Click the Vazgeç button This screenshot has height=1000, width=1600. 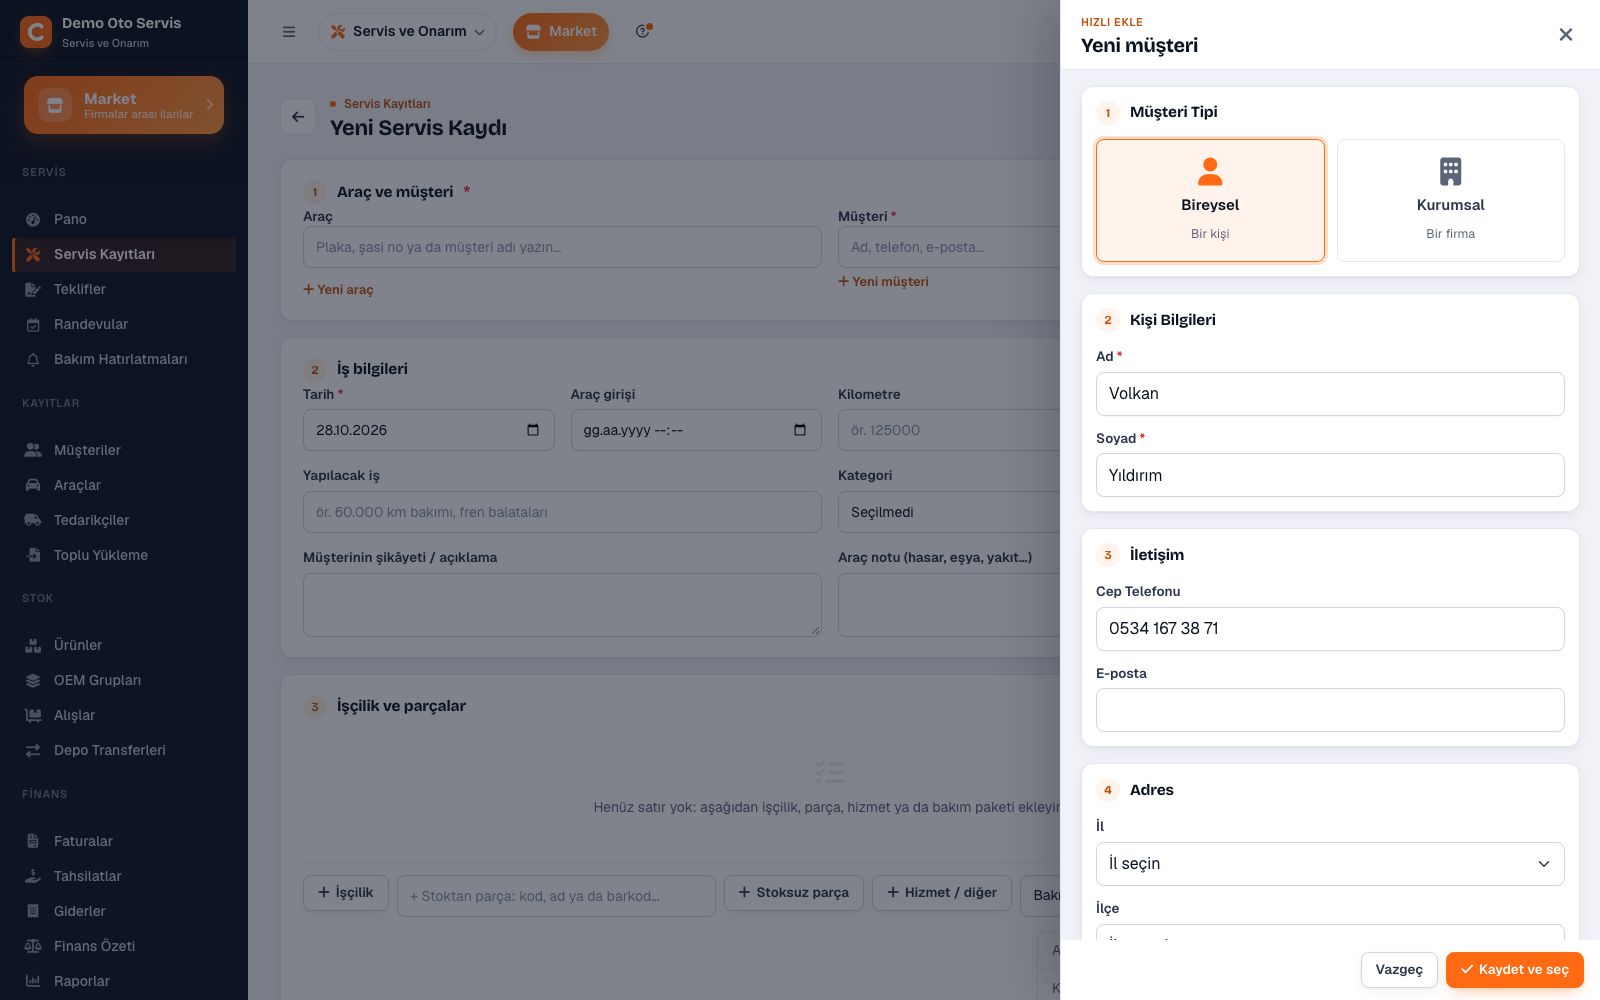click(1399, 969)
